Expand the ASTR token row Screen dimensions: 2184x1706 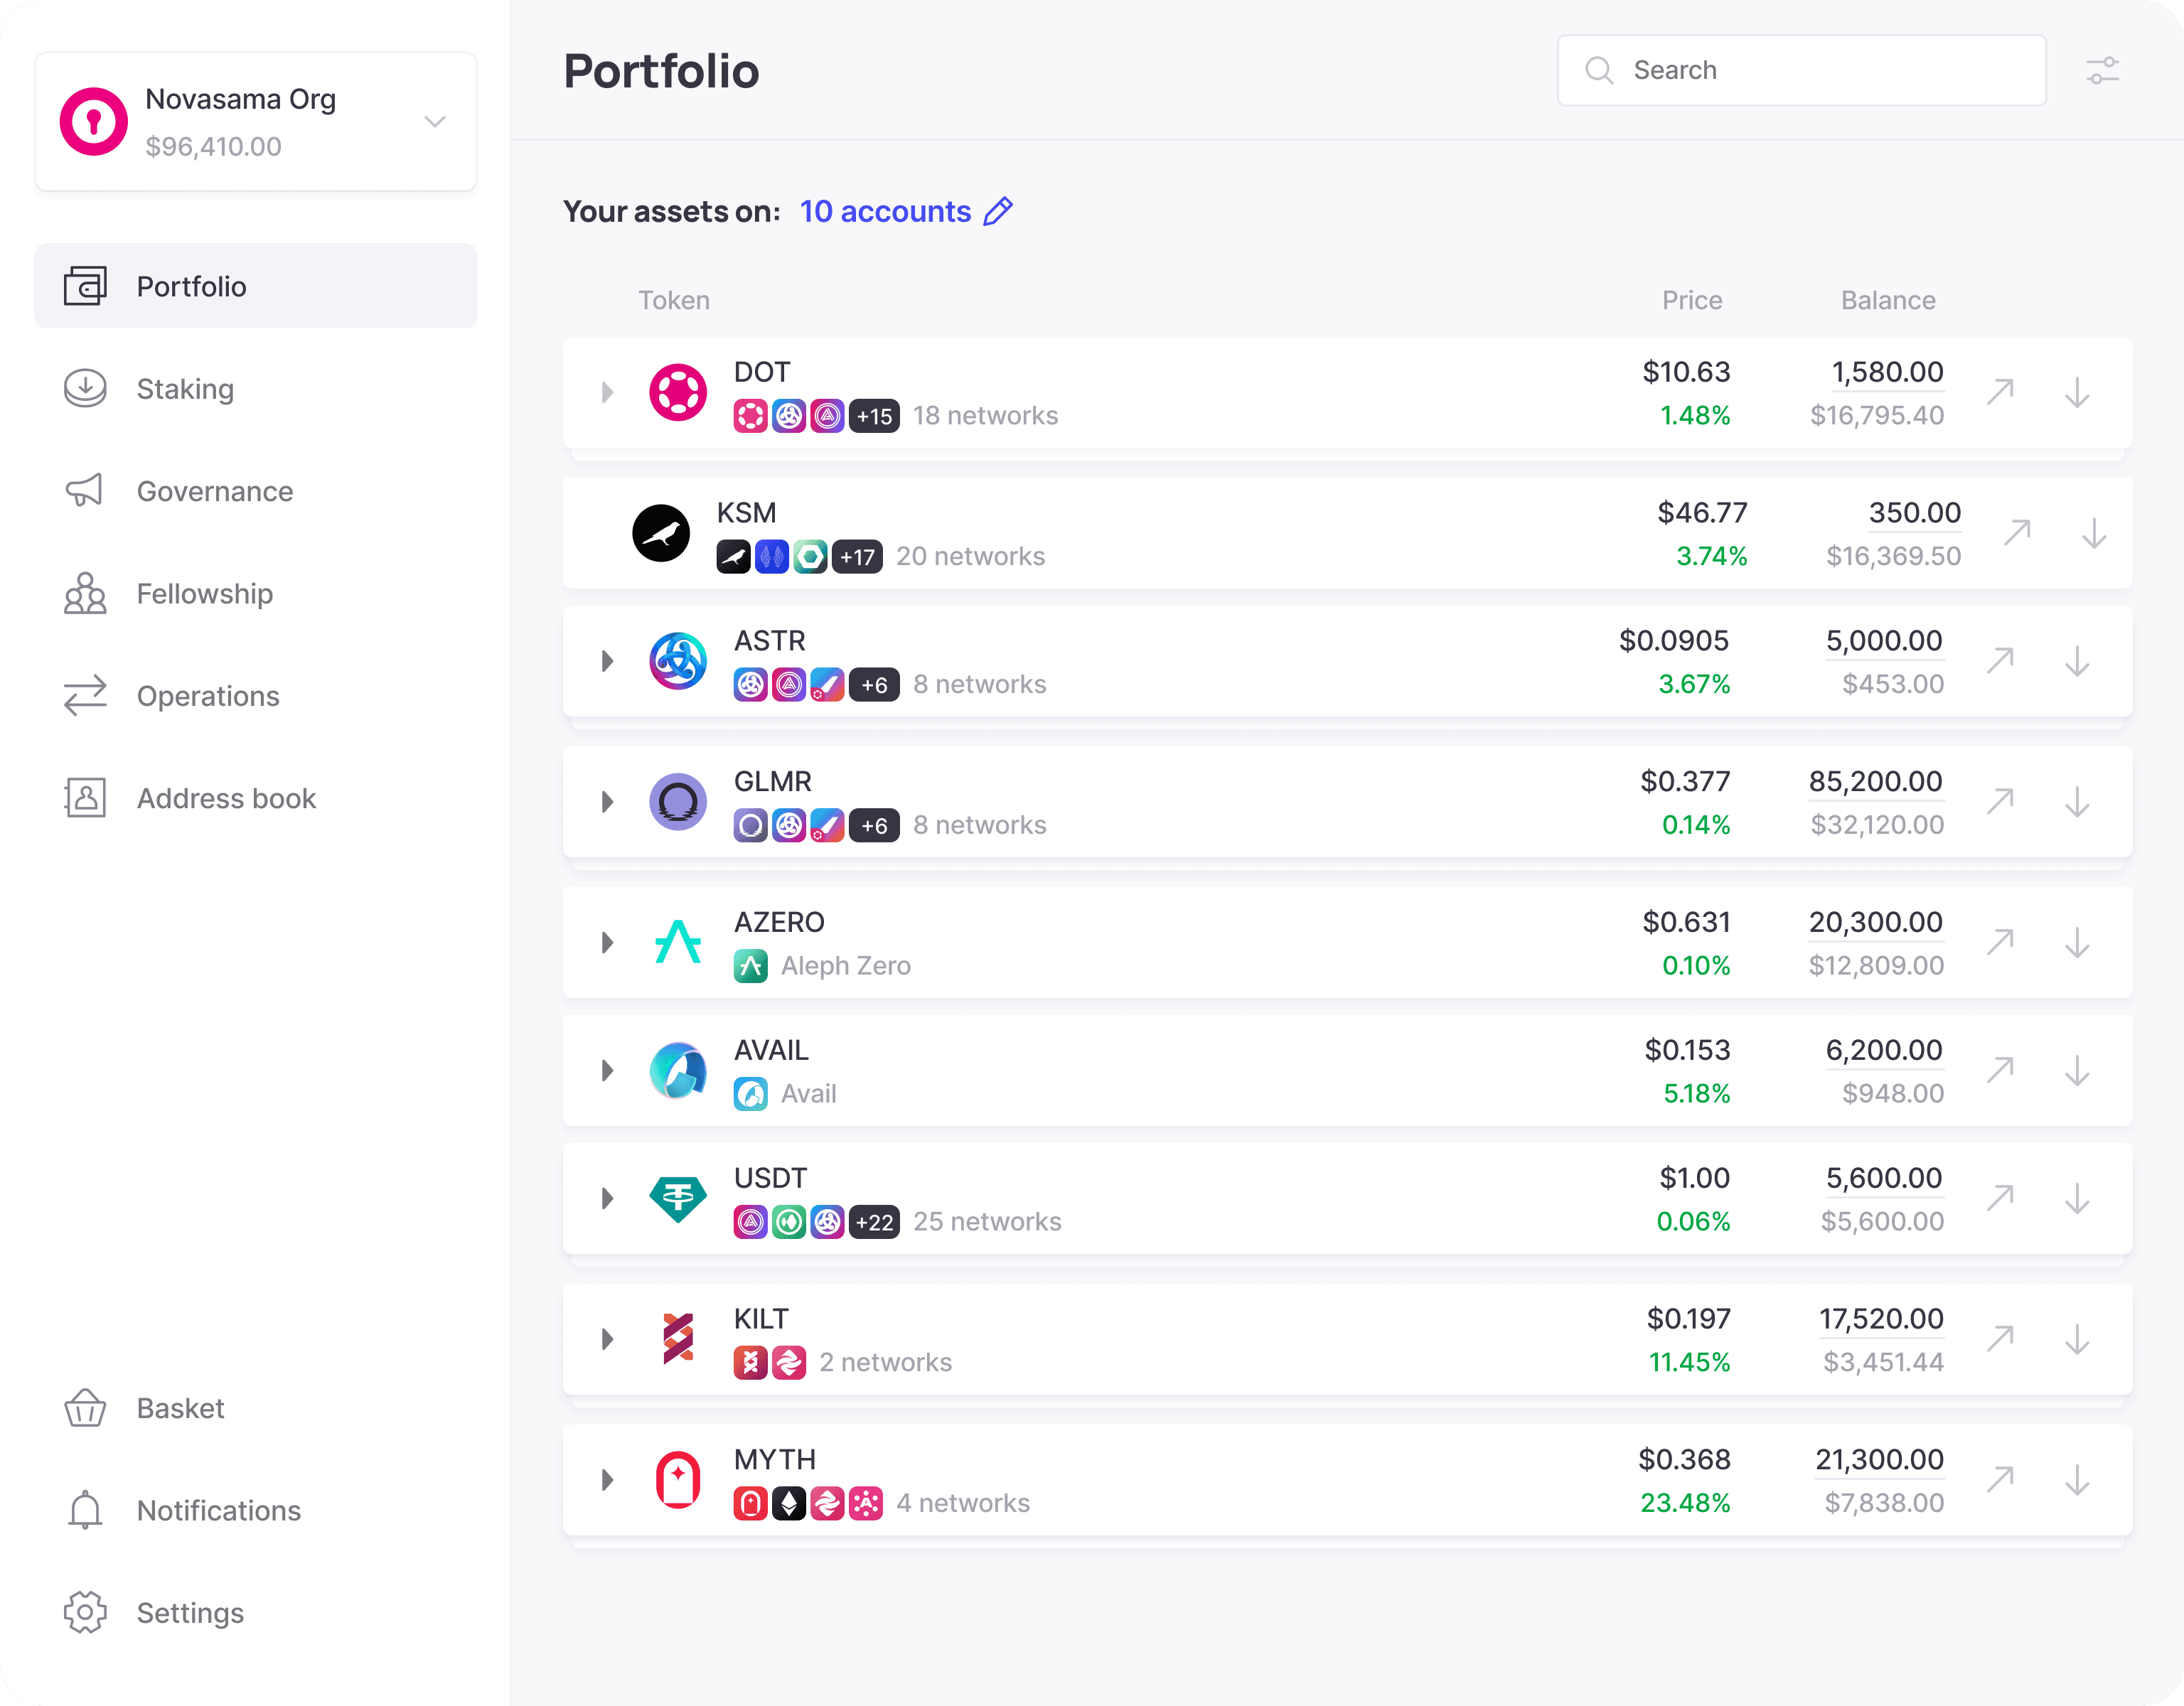[607, 661]
